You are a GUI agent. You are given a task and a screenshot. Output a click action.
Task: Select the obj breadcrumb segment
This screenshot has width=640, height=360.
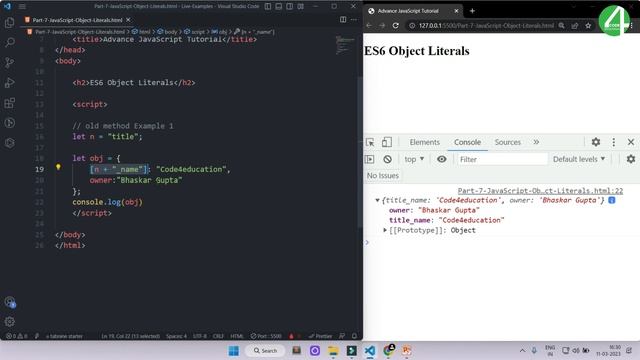click(x=219, y=31)
